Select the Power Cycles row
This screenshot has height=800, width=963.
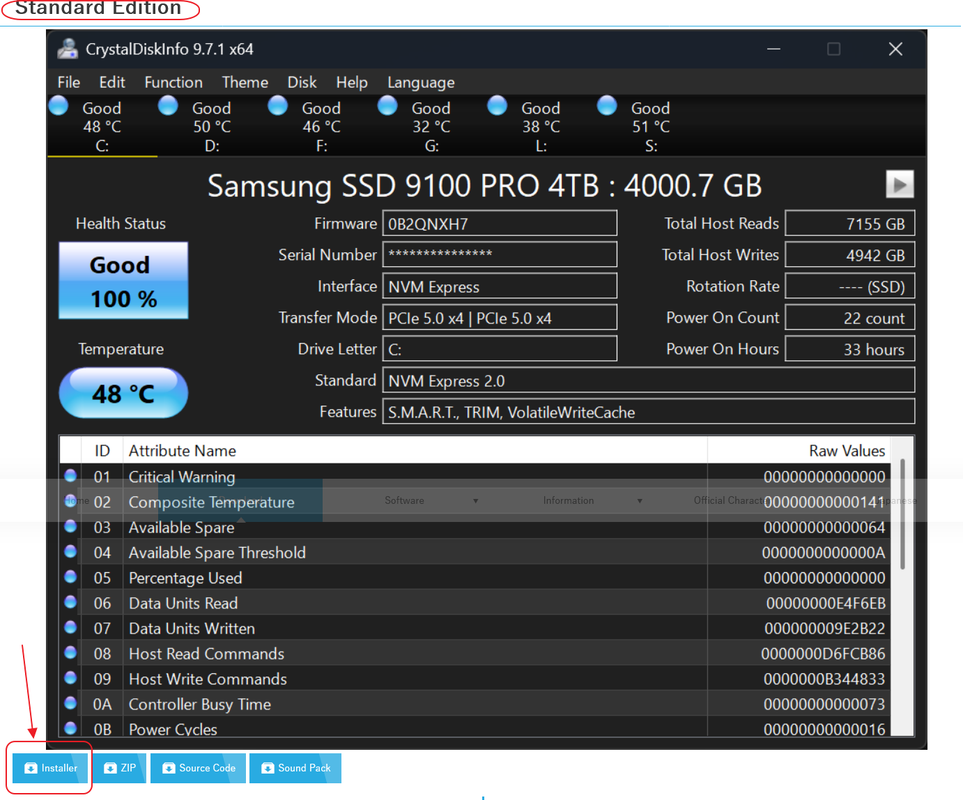(x=475, y=728)
